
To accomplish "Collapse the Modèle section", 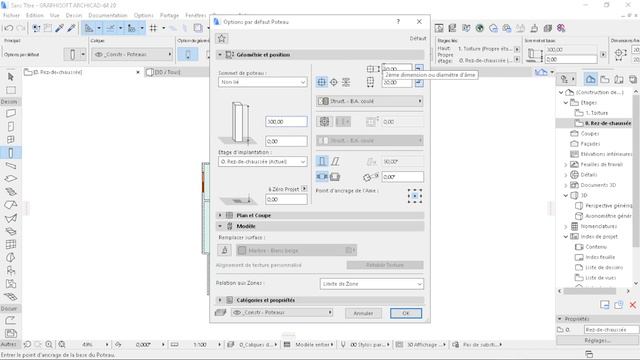I will (x=220, y=226).
